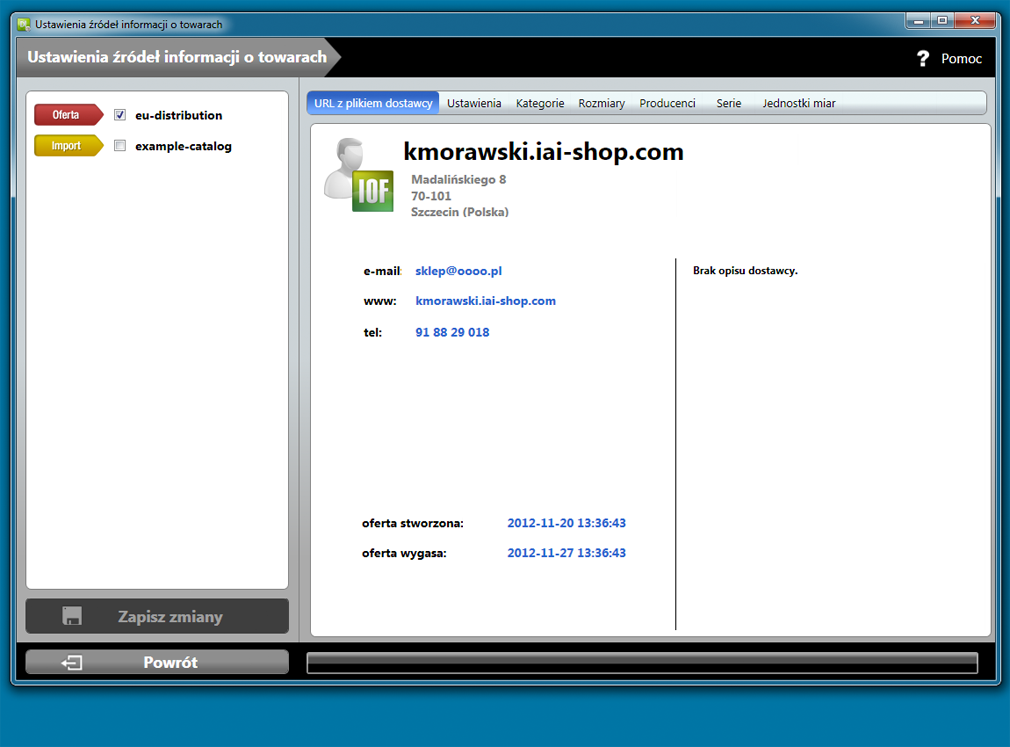Uncheck the eu-distribution checkbox

coord(120,115)
